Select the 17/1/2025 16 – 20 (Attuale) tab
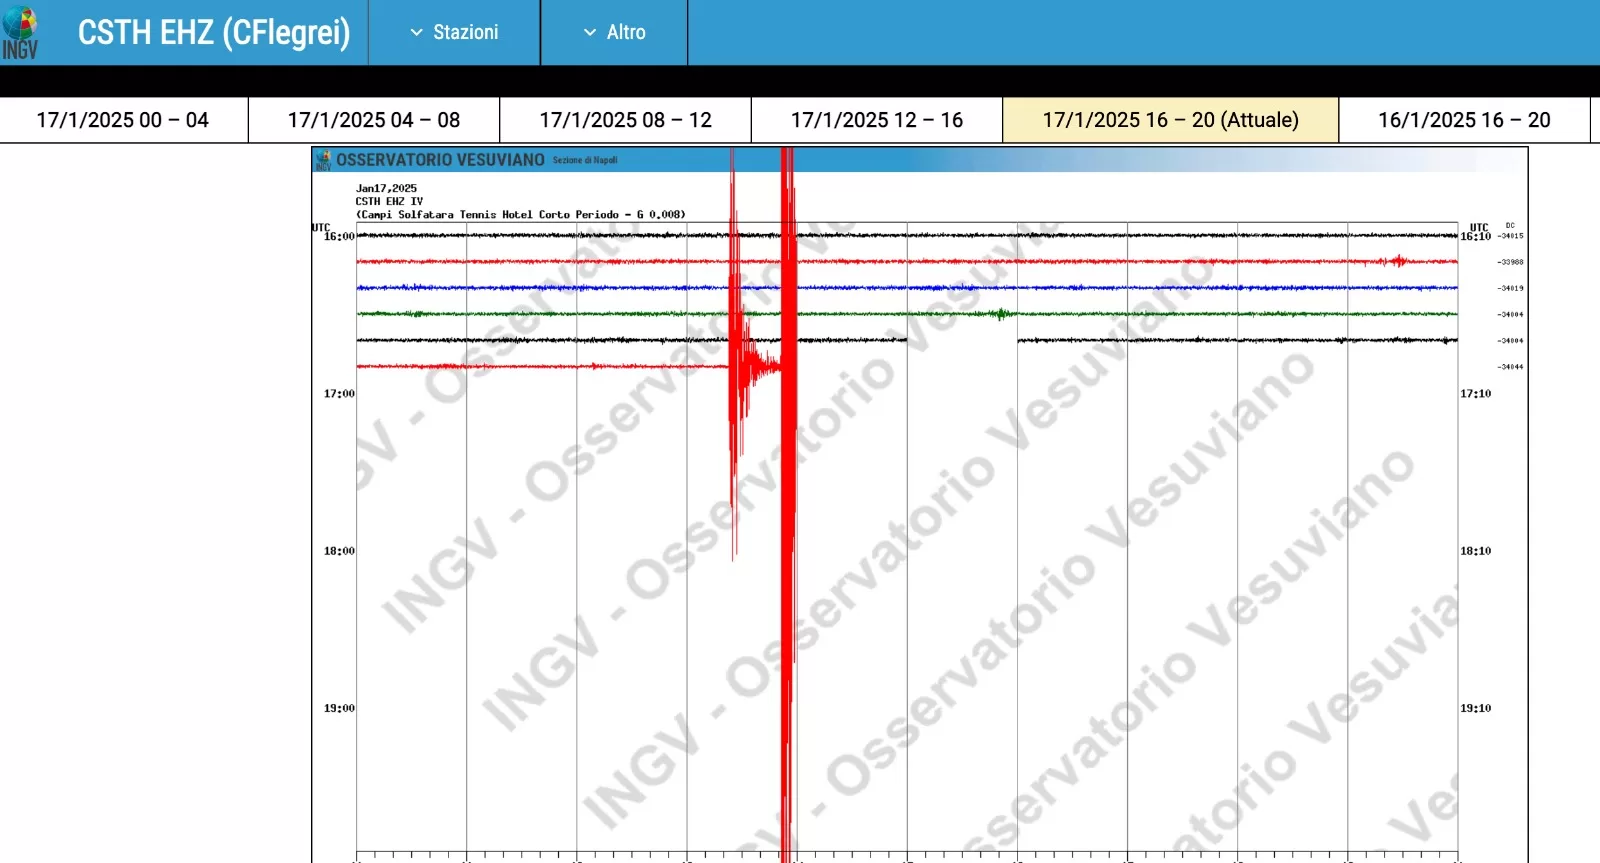The height and width of the screenshot is (863, 1600). [x=1170, y=120]
